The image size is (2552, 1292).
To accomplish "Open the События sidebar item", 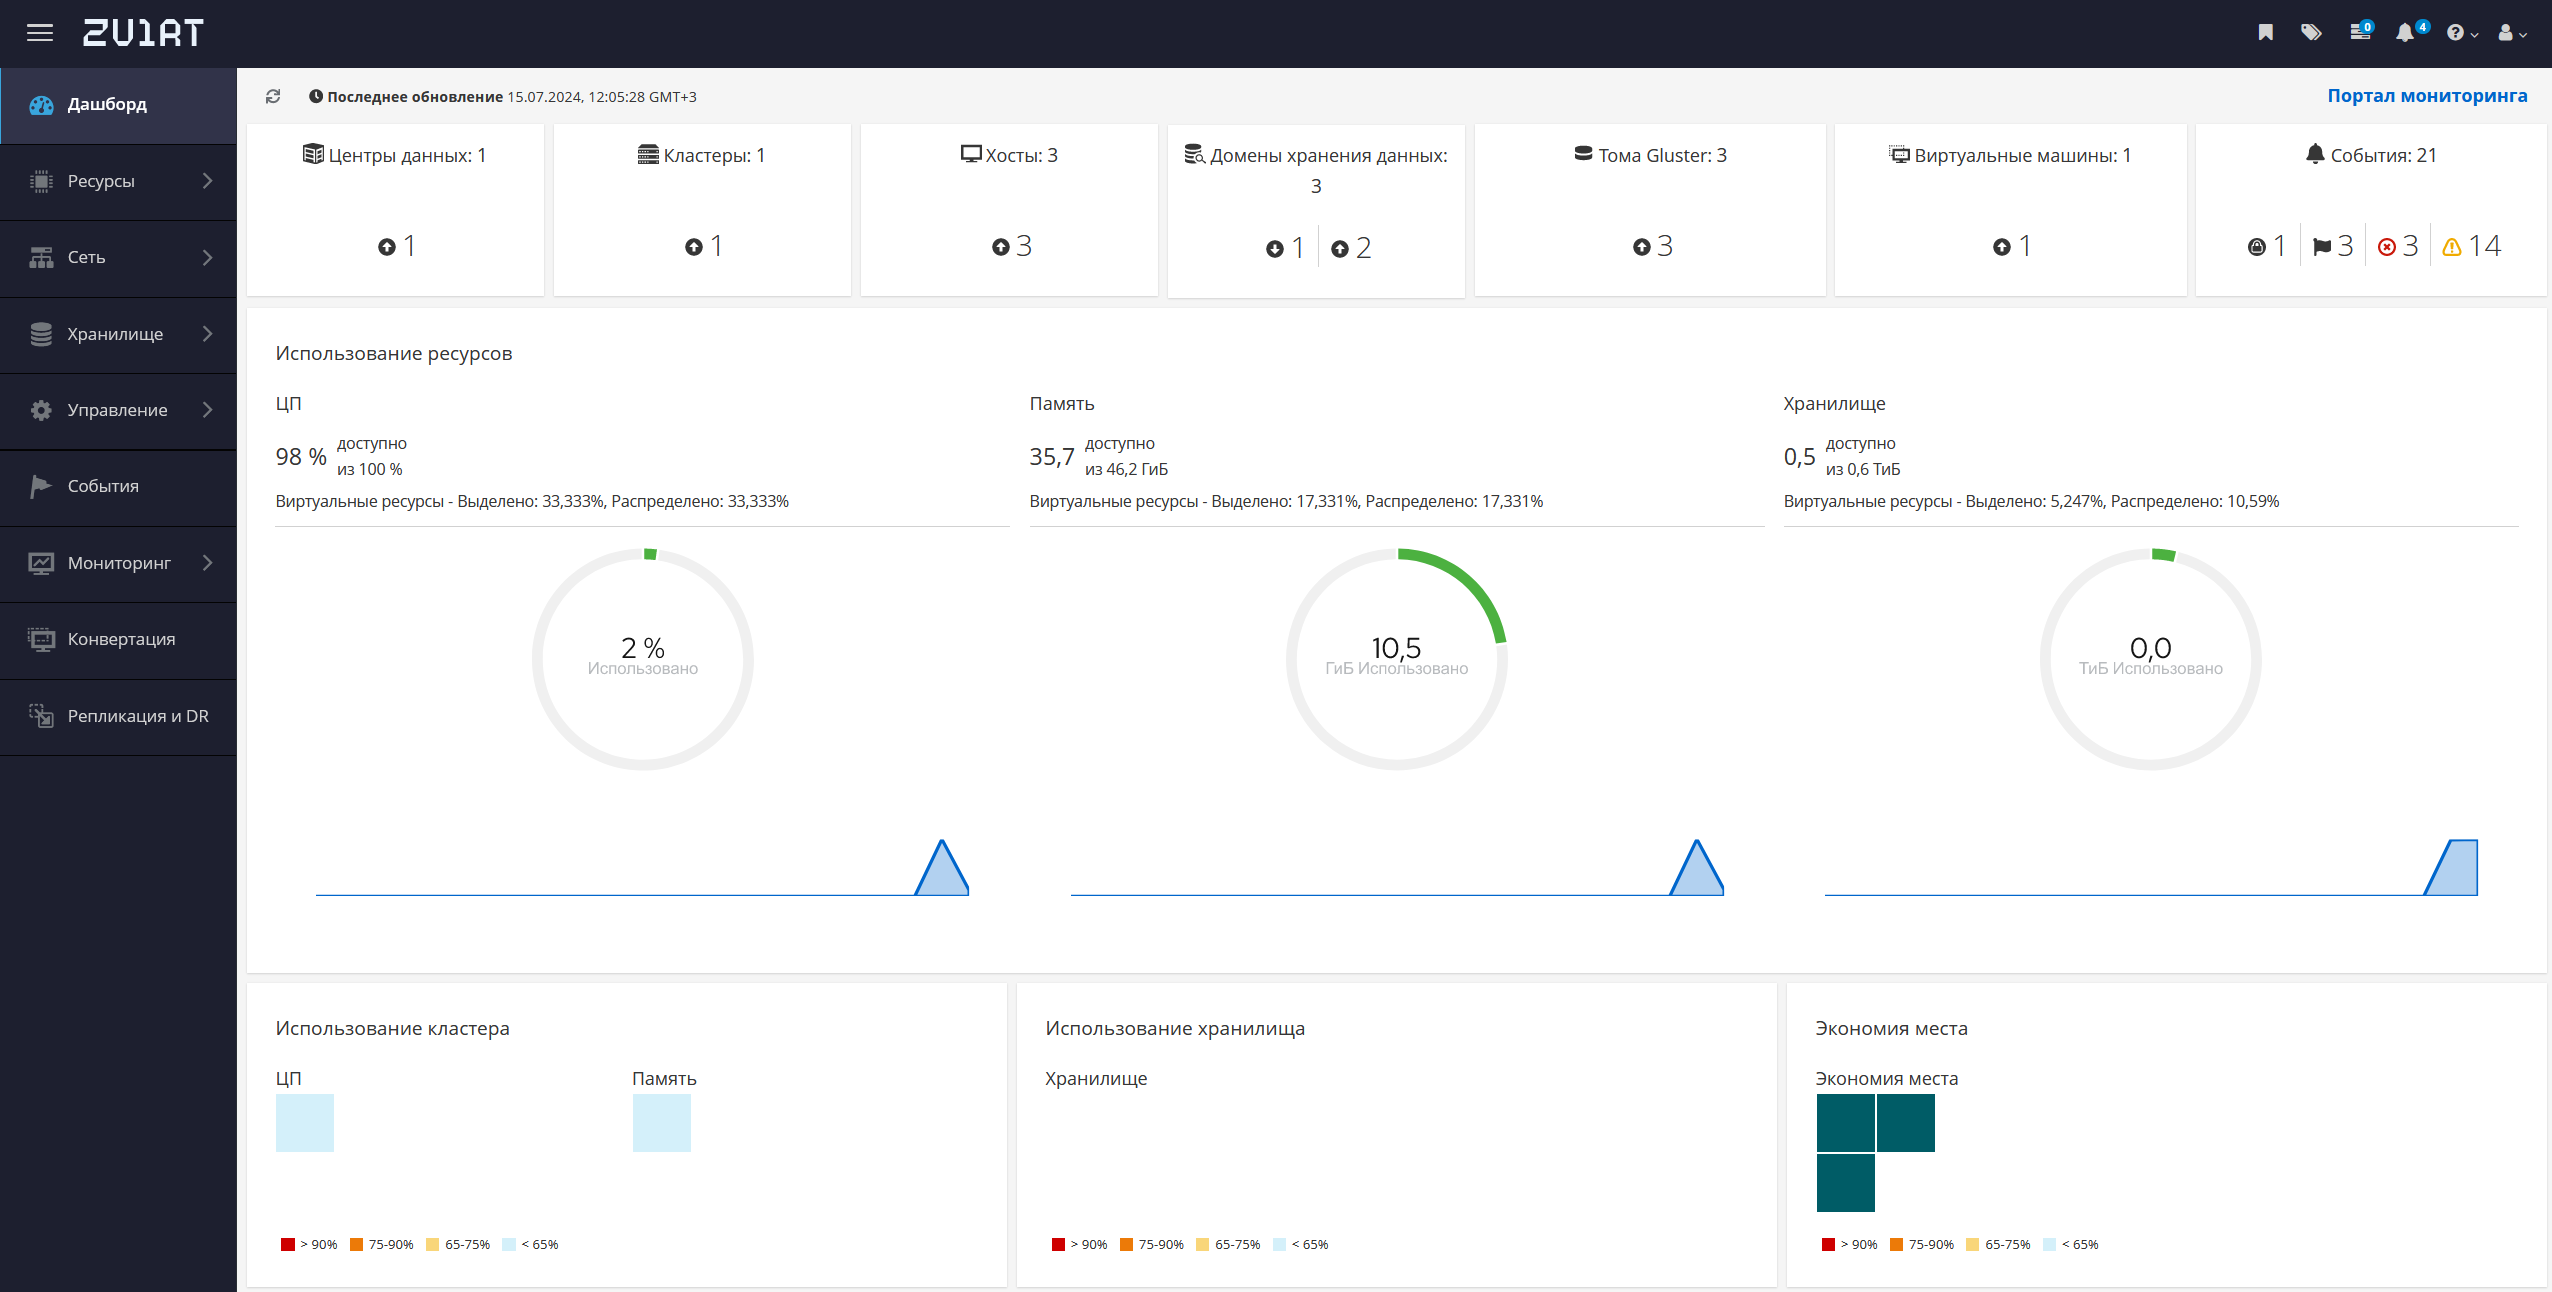I will 118,487.
